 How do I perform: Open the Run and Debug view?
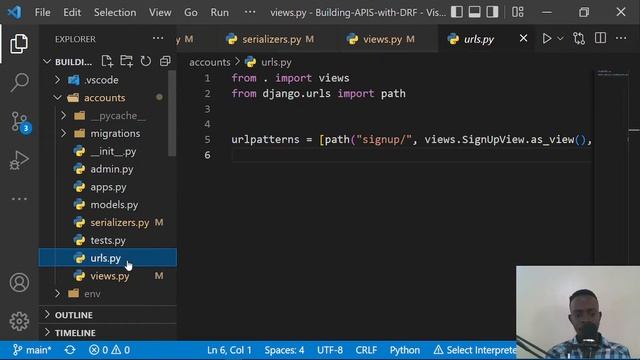click(x=19, y=160)
